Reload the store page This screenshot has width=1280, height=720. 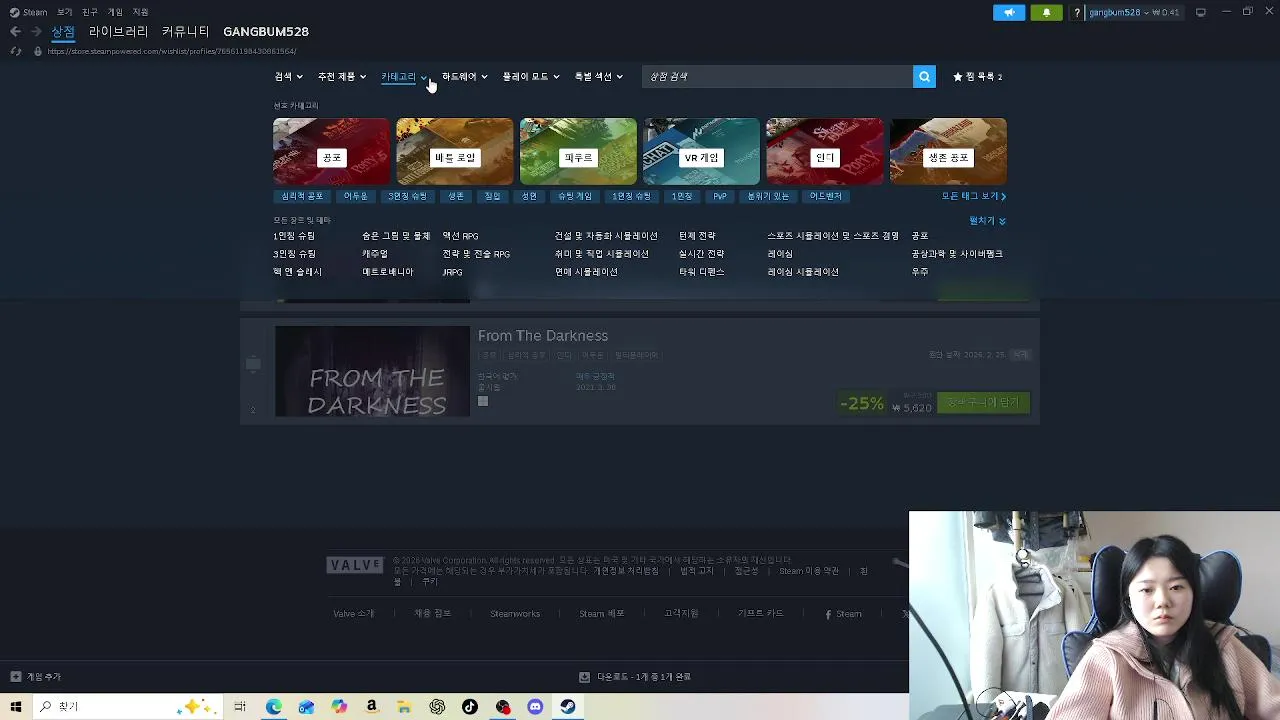pyautogui.click(x=16, y=51)
